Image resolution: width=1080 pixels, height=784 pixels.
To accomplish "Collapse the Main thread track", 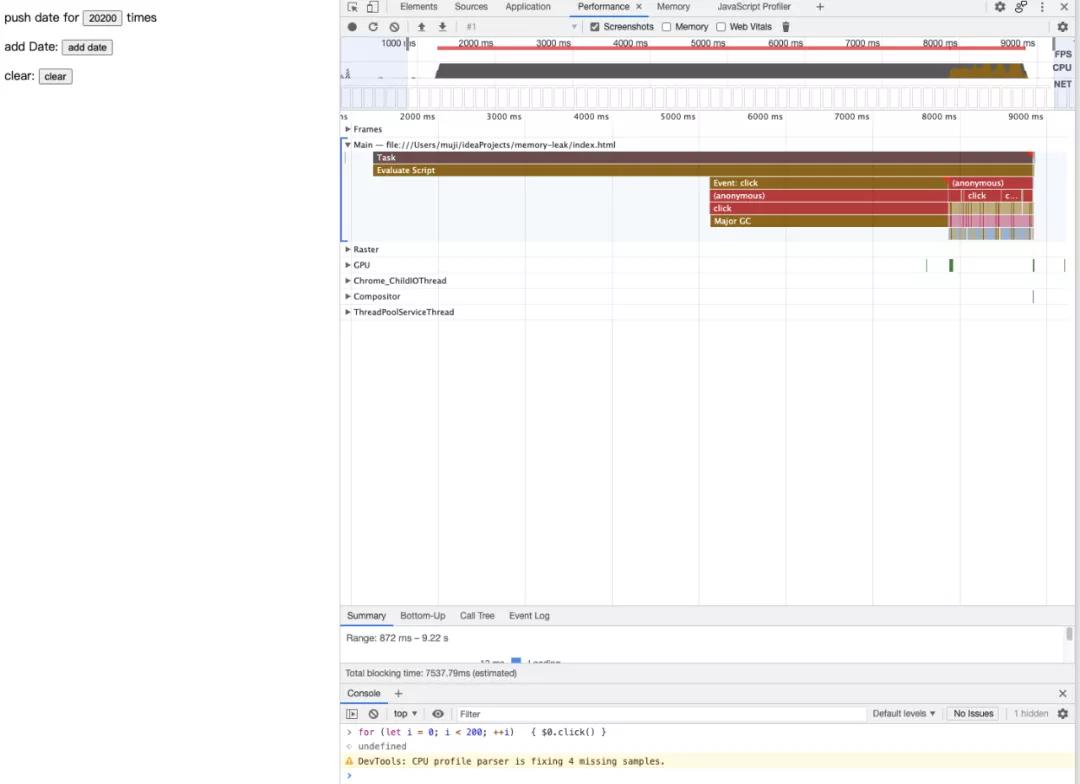I will (348, 145).
